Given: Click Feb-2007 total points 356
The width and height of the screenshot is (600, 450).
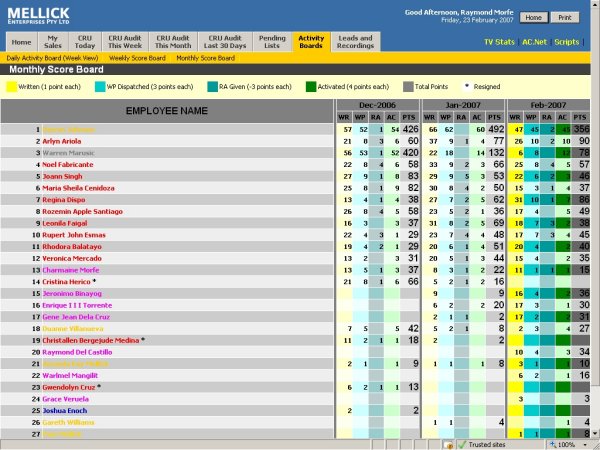Looking at the screenshot, I should tap(581, 129).
